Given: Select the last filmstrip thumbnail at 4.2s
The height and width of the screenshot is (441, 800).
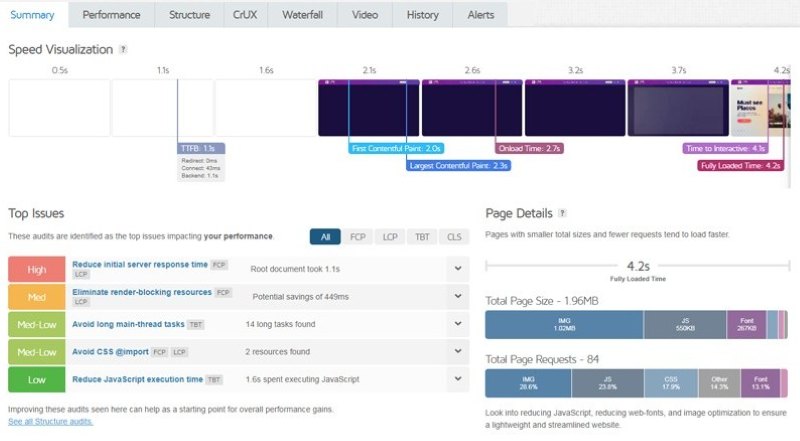Looking at the screenshot, I should point(760,107).
